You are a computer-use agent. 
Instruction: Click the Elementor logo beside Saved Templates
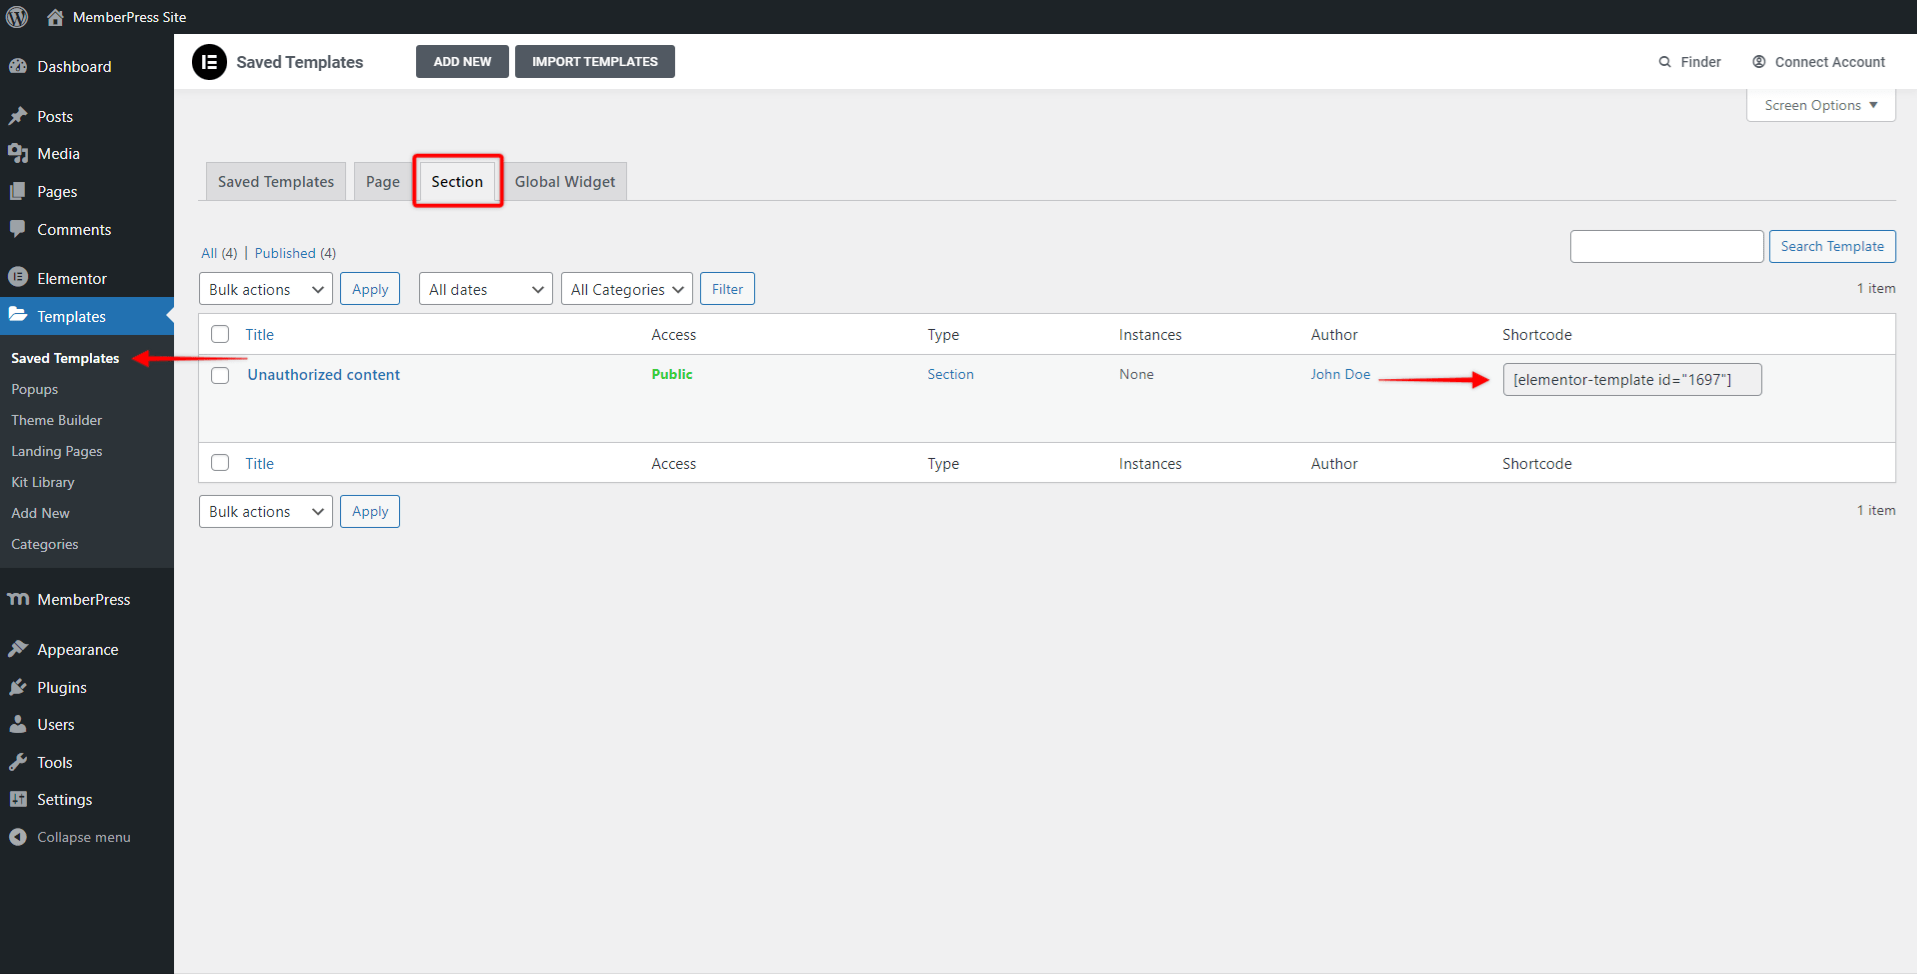point(209,62)
